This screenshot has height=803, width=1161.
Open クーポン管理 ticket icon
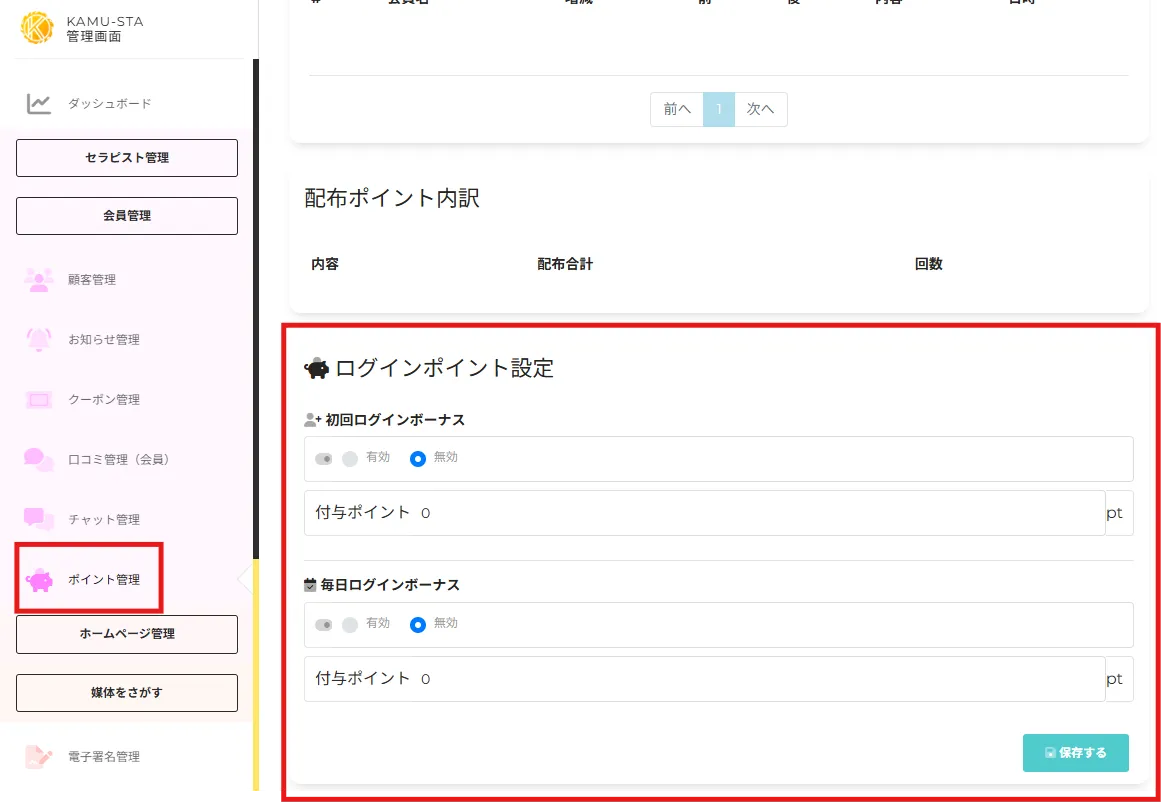pyautogui.click(x=39, y=400)
